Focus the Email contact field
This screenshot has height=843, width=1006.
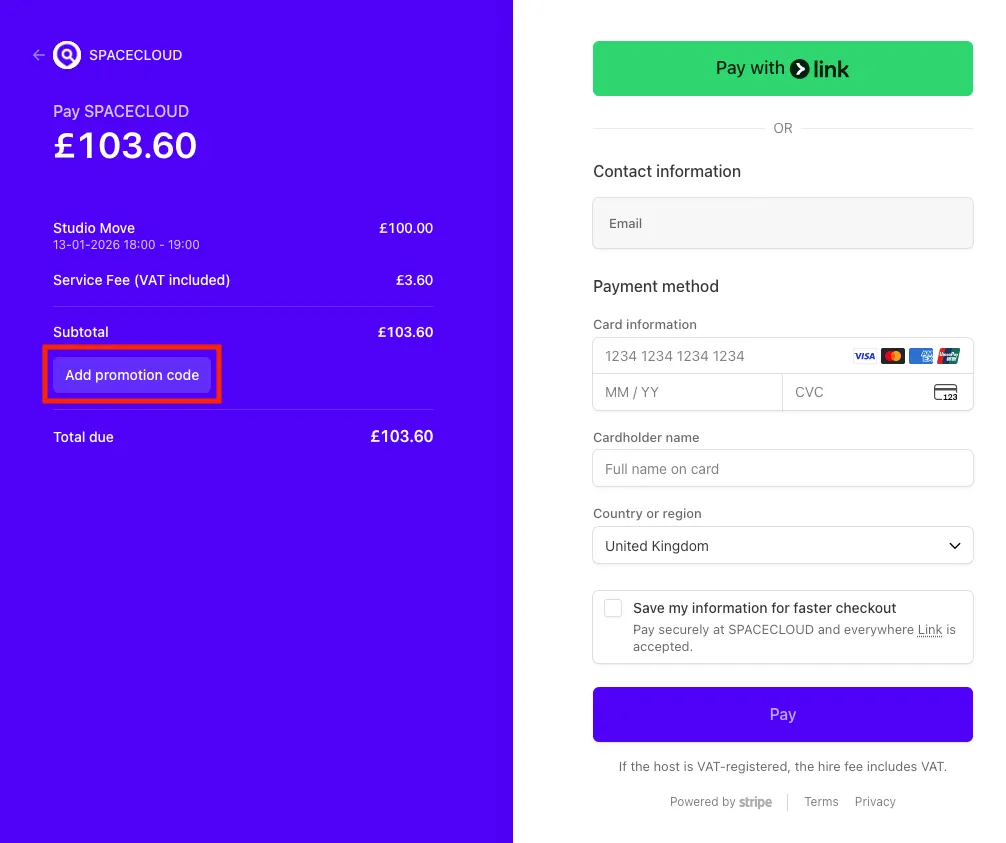click(x=783, y=223)
